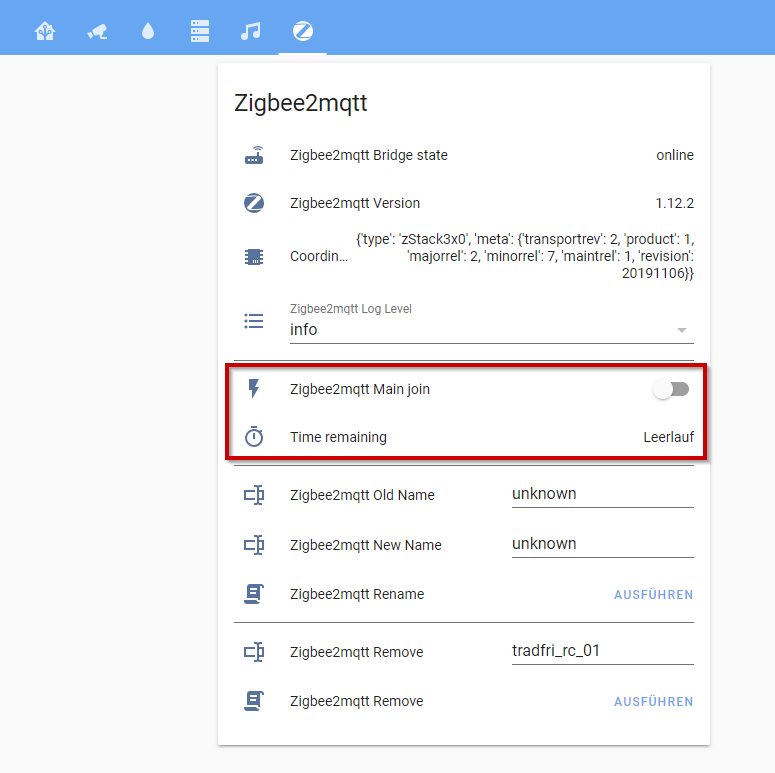Click the 'Zigbee2mqtt Rename' label
This screenshot has width=775, height=773.
click(357, 594)
